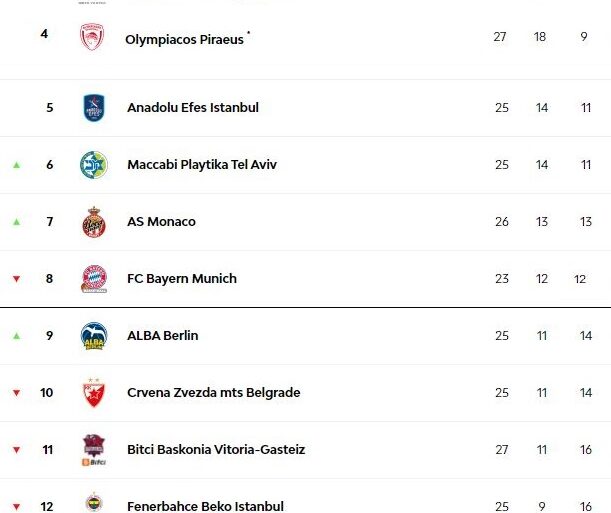Viewport: 611px width, 513px height.
Task: Go to the AS Monaco team page
Action: (x=161, y=222)
